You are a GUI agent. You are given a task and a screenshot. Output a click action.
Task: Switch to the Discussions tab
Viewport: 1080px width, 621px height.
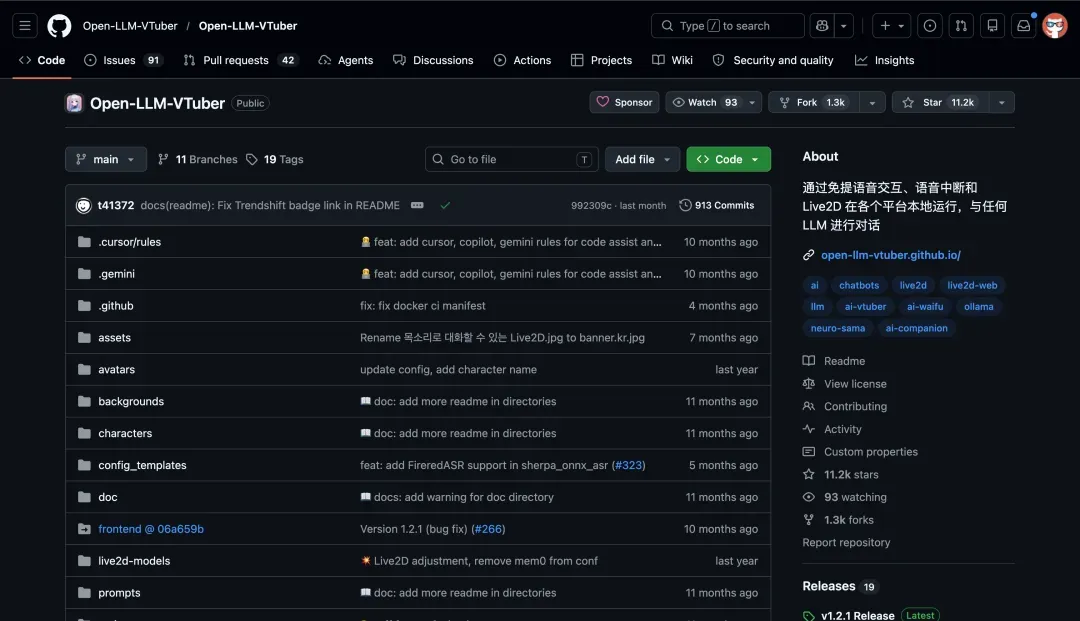433,61
